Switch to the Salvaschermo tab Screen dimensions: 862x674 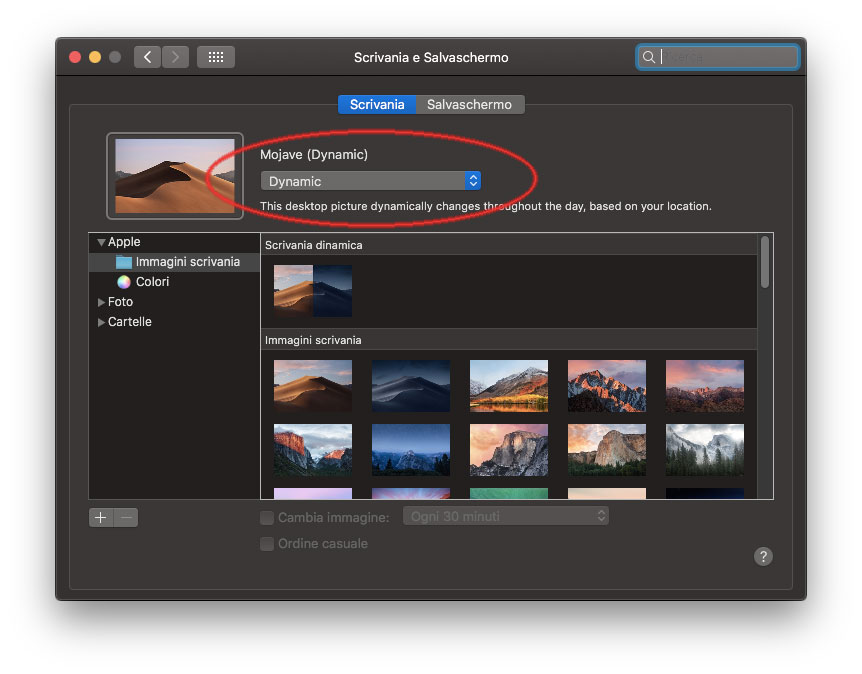pos(469,104)
